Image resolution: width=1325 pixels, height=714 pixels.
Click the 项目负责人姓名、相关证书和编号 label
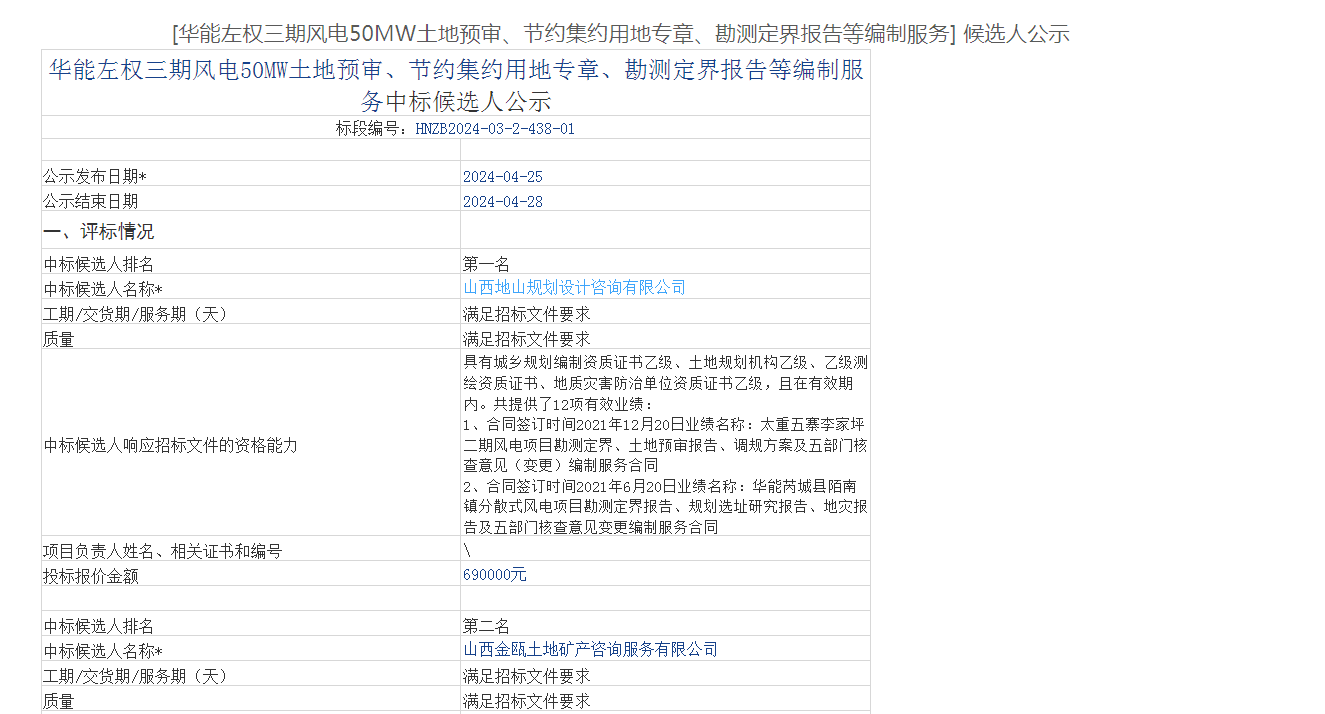163,552
